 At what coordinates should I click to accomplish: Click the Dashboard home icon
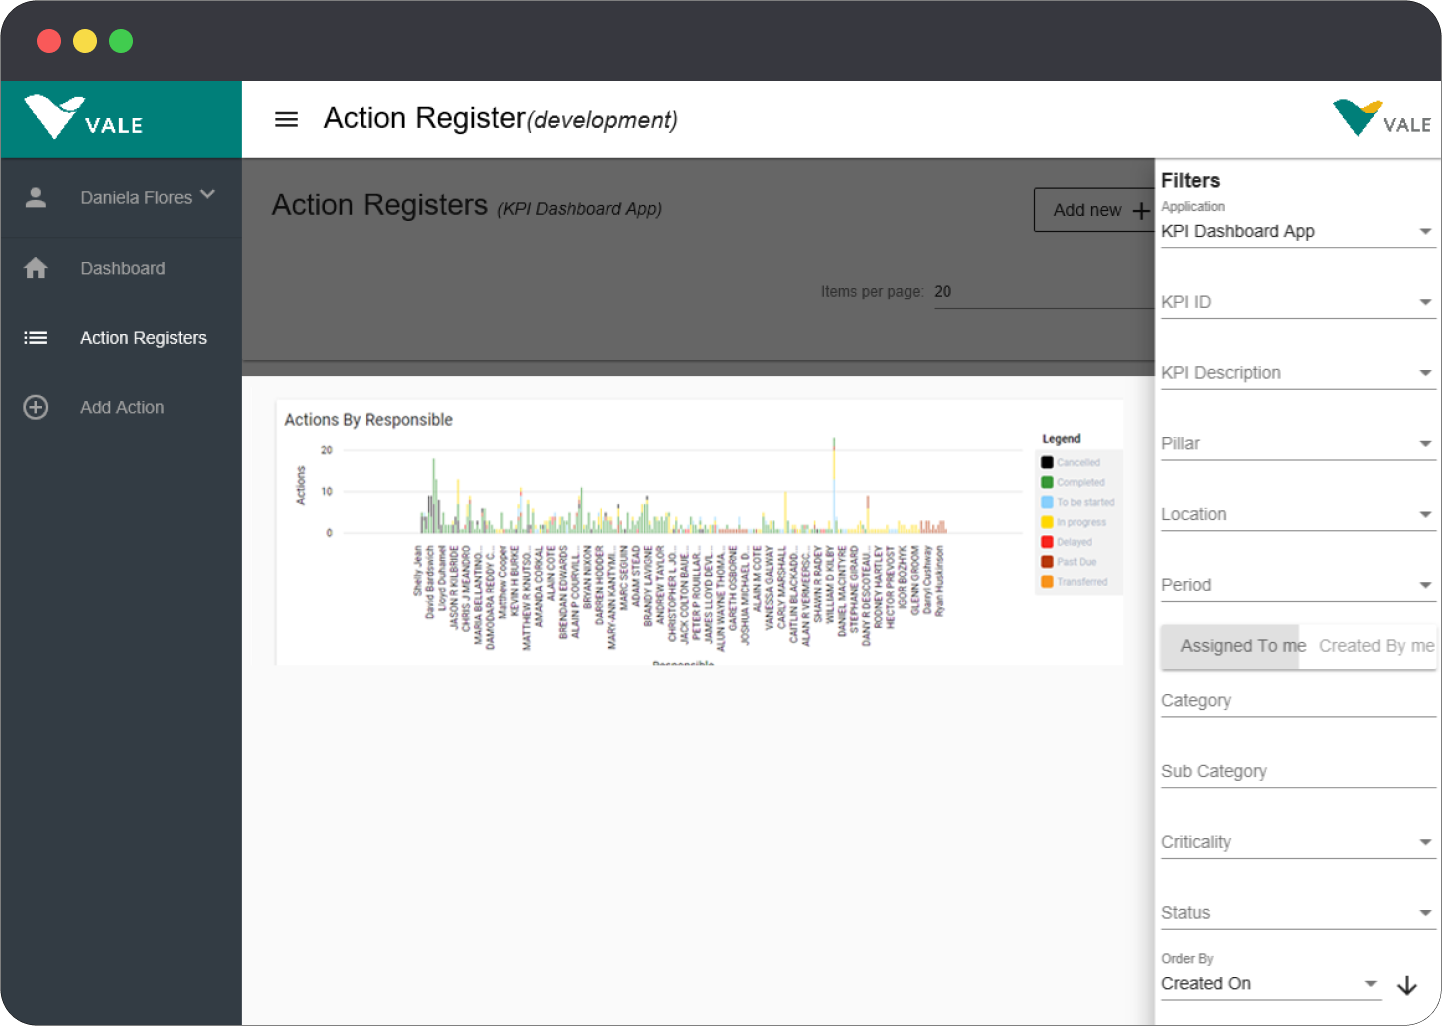[x=36, y=268]
